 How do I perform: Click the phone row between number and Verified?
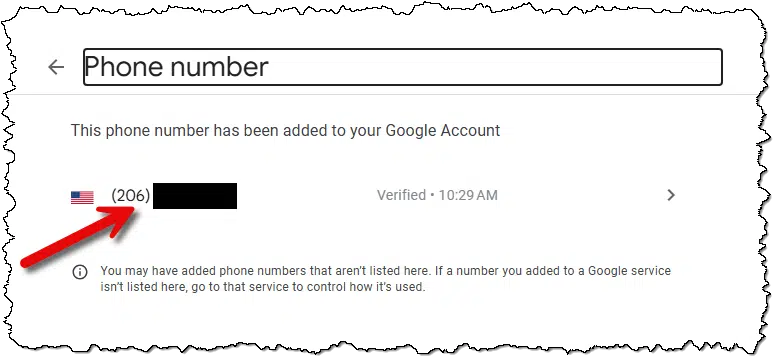click(x=307, y=196)
